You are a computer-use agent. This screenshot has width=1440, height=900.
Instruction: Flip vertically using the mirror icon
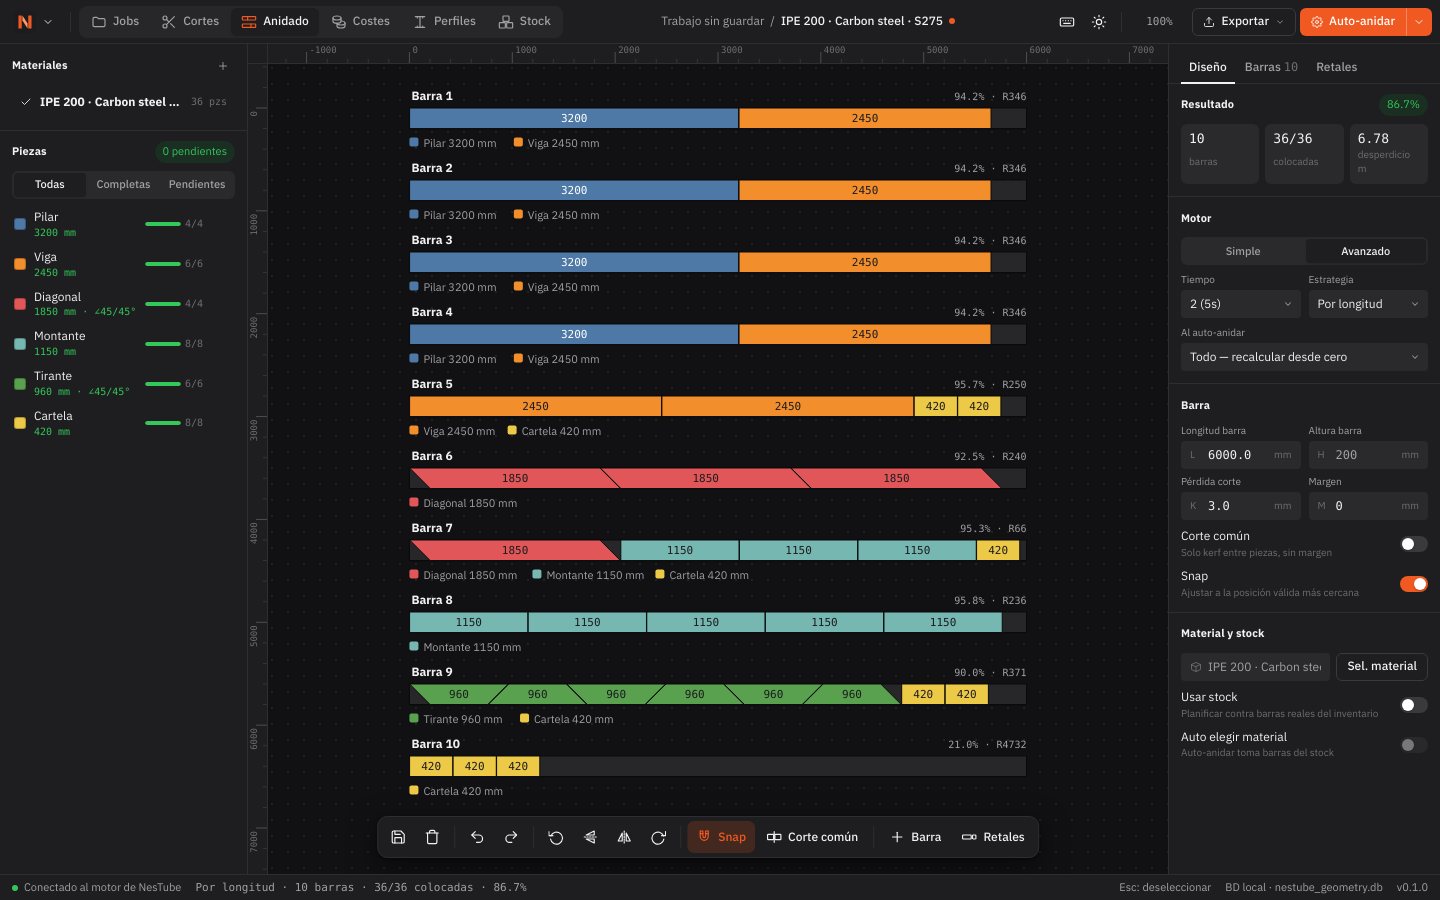(590, 837)
